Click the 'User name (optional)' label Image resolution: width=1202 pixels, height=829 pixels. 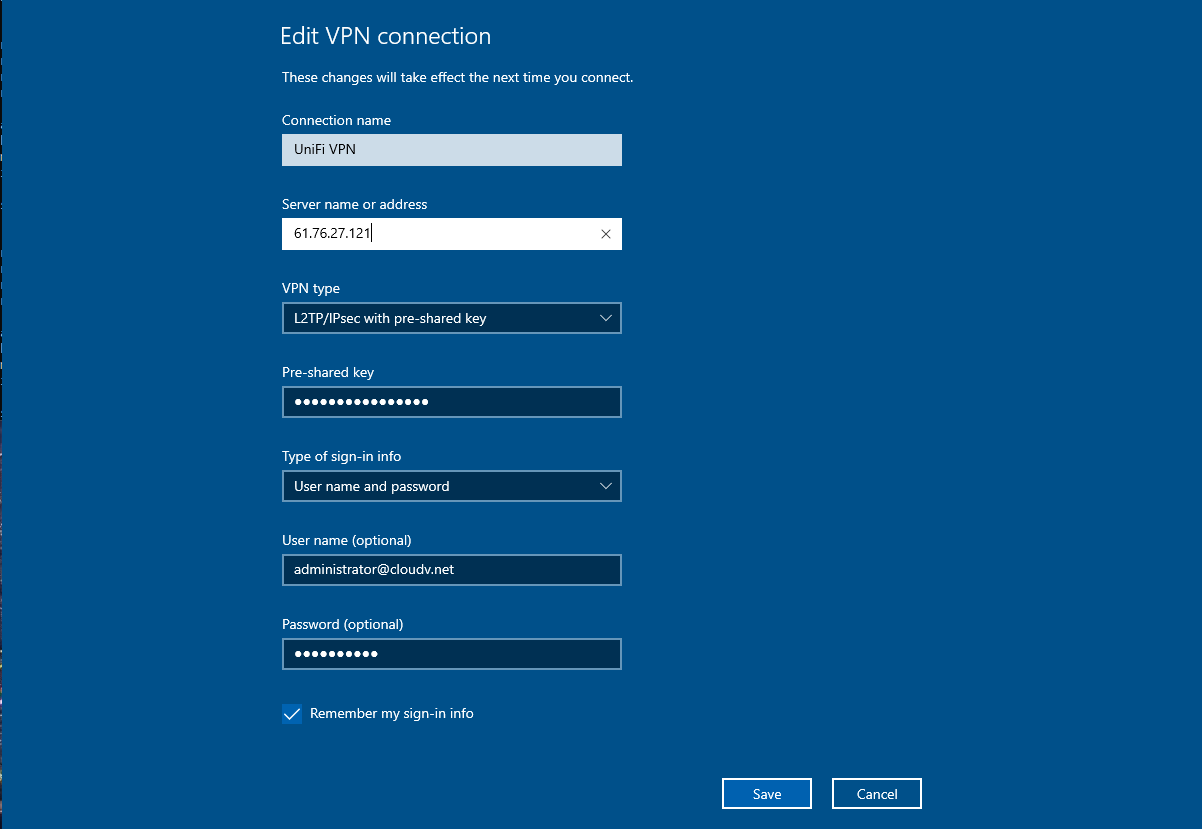[x=347, y=540]
